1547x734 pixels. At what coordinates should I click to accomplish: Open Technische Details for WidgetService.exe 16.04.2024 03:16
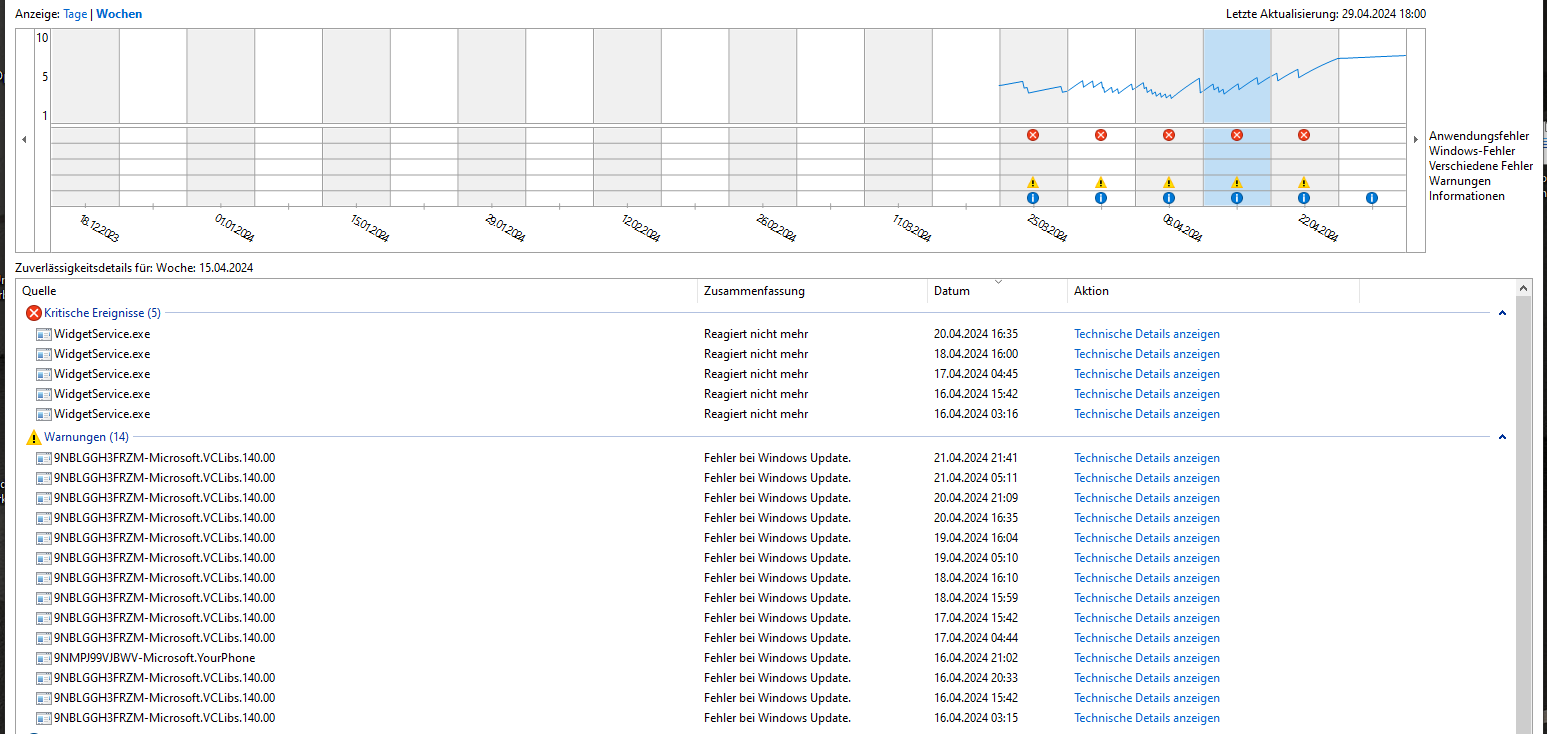pyautogui.click(x=1147, y=414)
